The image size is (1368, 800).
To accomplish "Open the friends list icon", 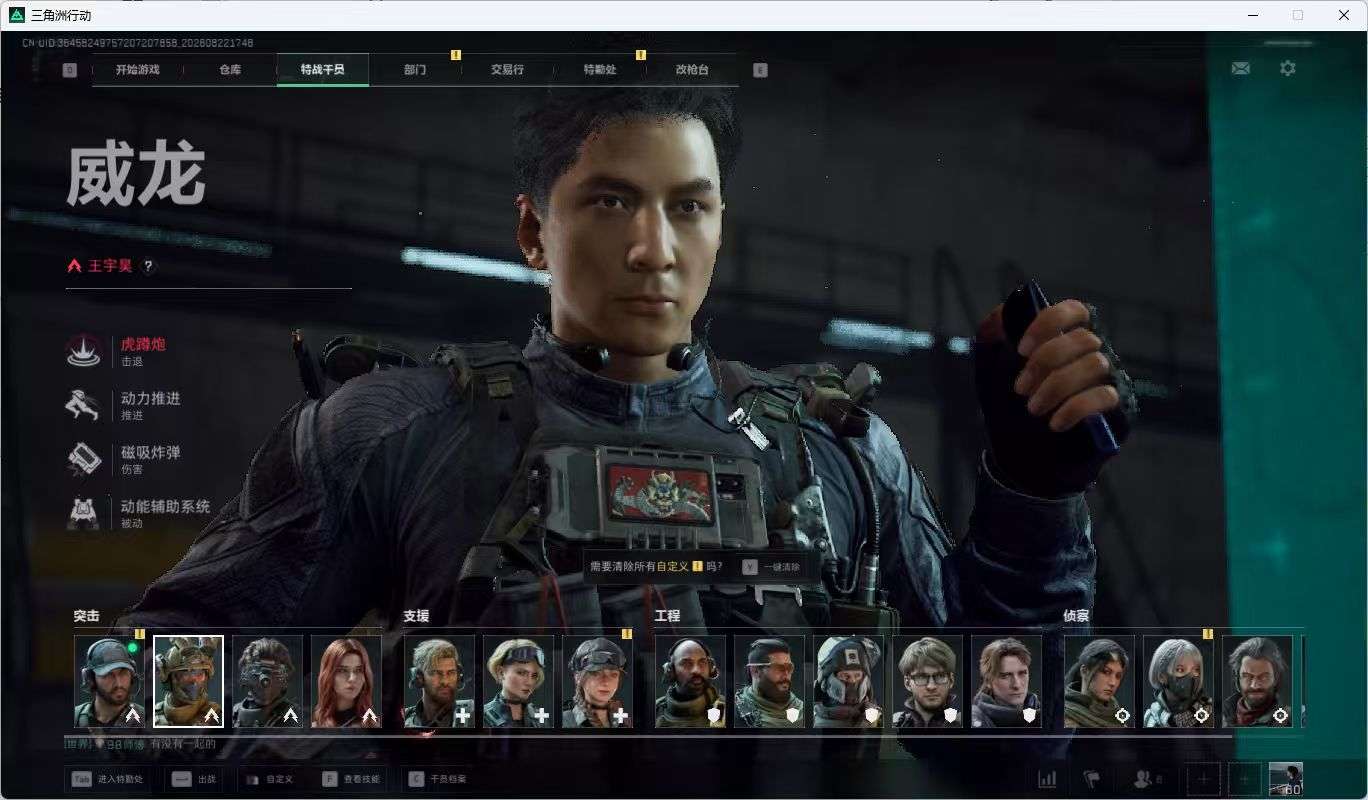I will (1146, 779).
